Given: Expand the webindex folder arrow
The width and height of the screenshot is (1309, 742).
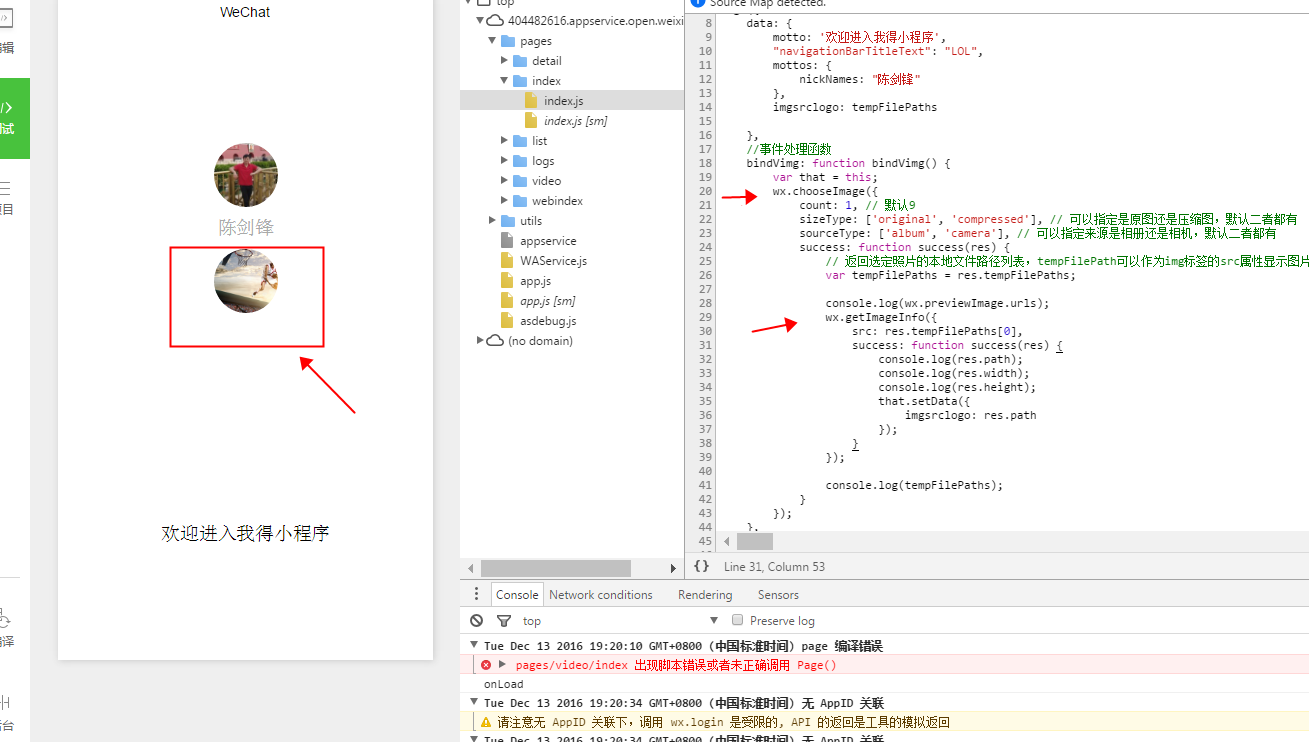Looking at the screenshot, I should tap(505, 201).
